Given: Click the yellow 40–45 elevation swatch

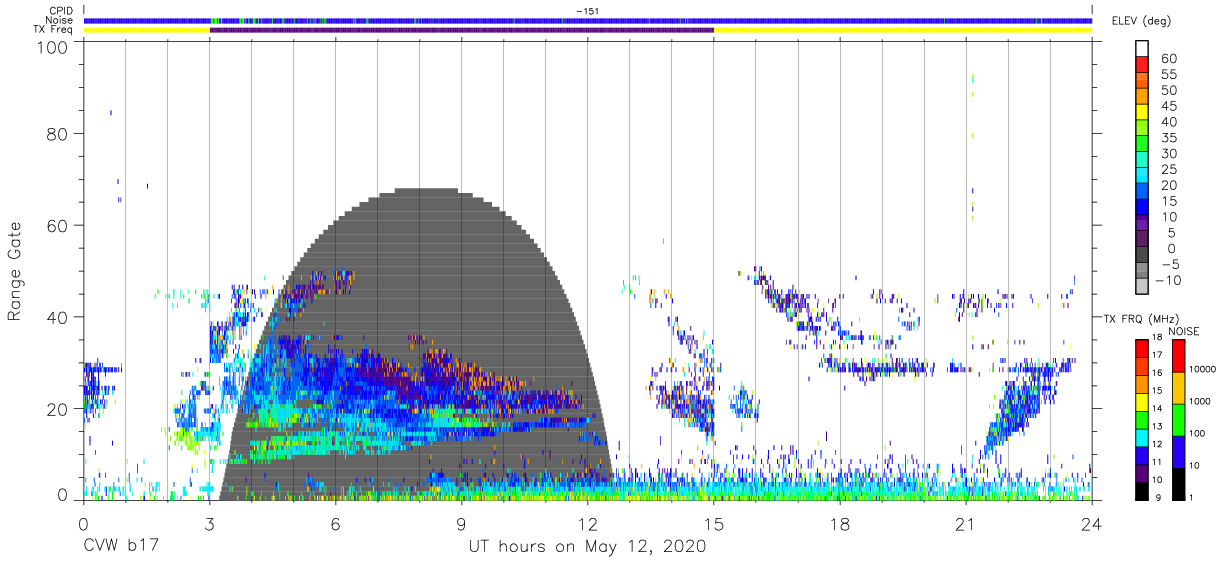Looking at the screenshot, I should pyautogui.click(x=1143, y=113).
